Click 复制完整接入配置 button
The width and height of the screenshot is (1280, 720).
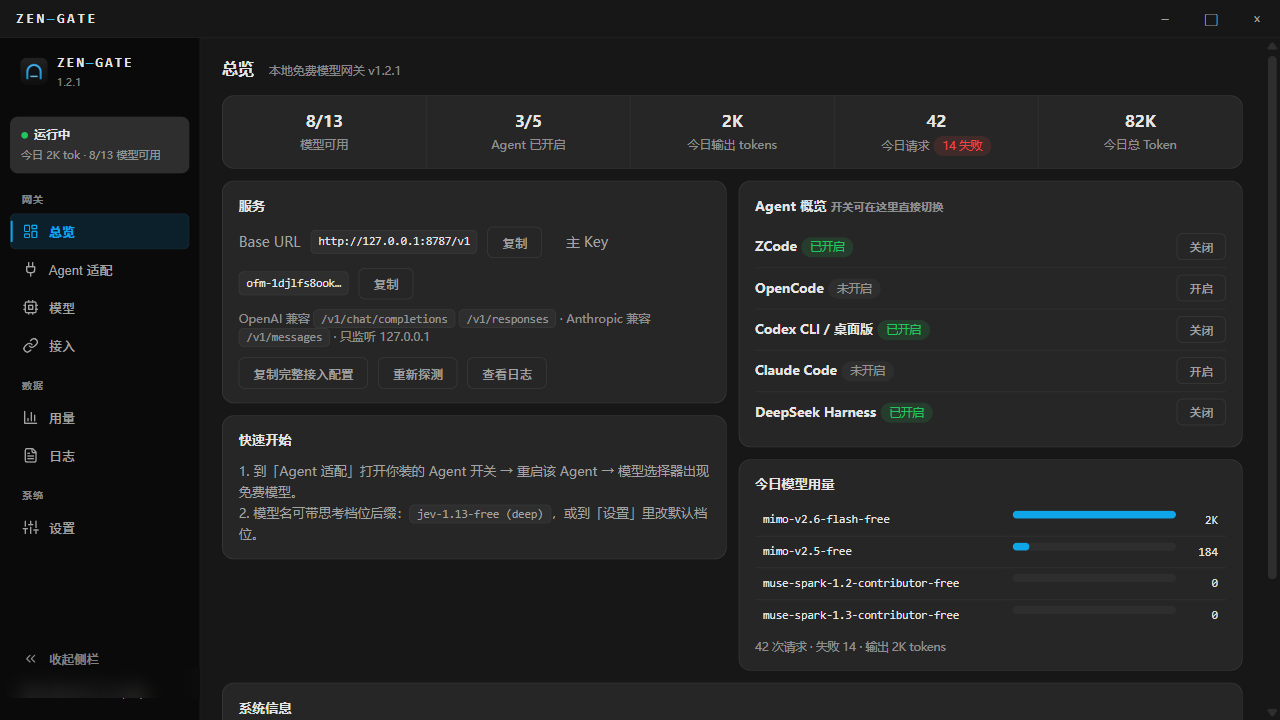coord(303,374)
